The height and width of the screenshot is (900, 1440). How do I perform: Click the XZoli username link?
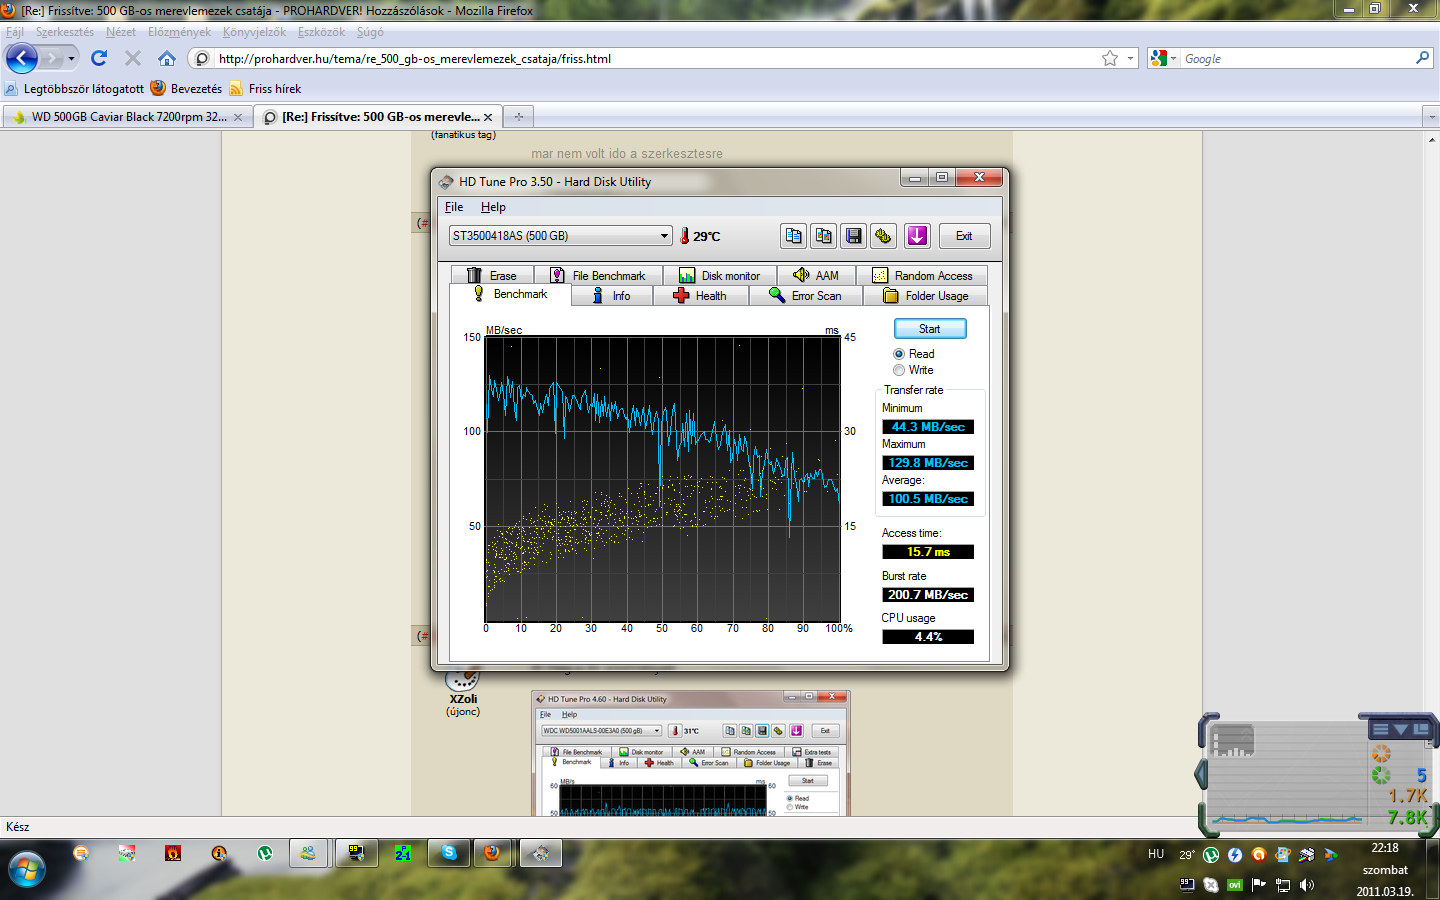tap(463, 699)
